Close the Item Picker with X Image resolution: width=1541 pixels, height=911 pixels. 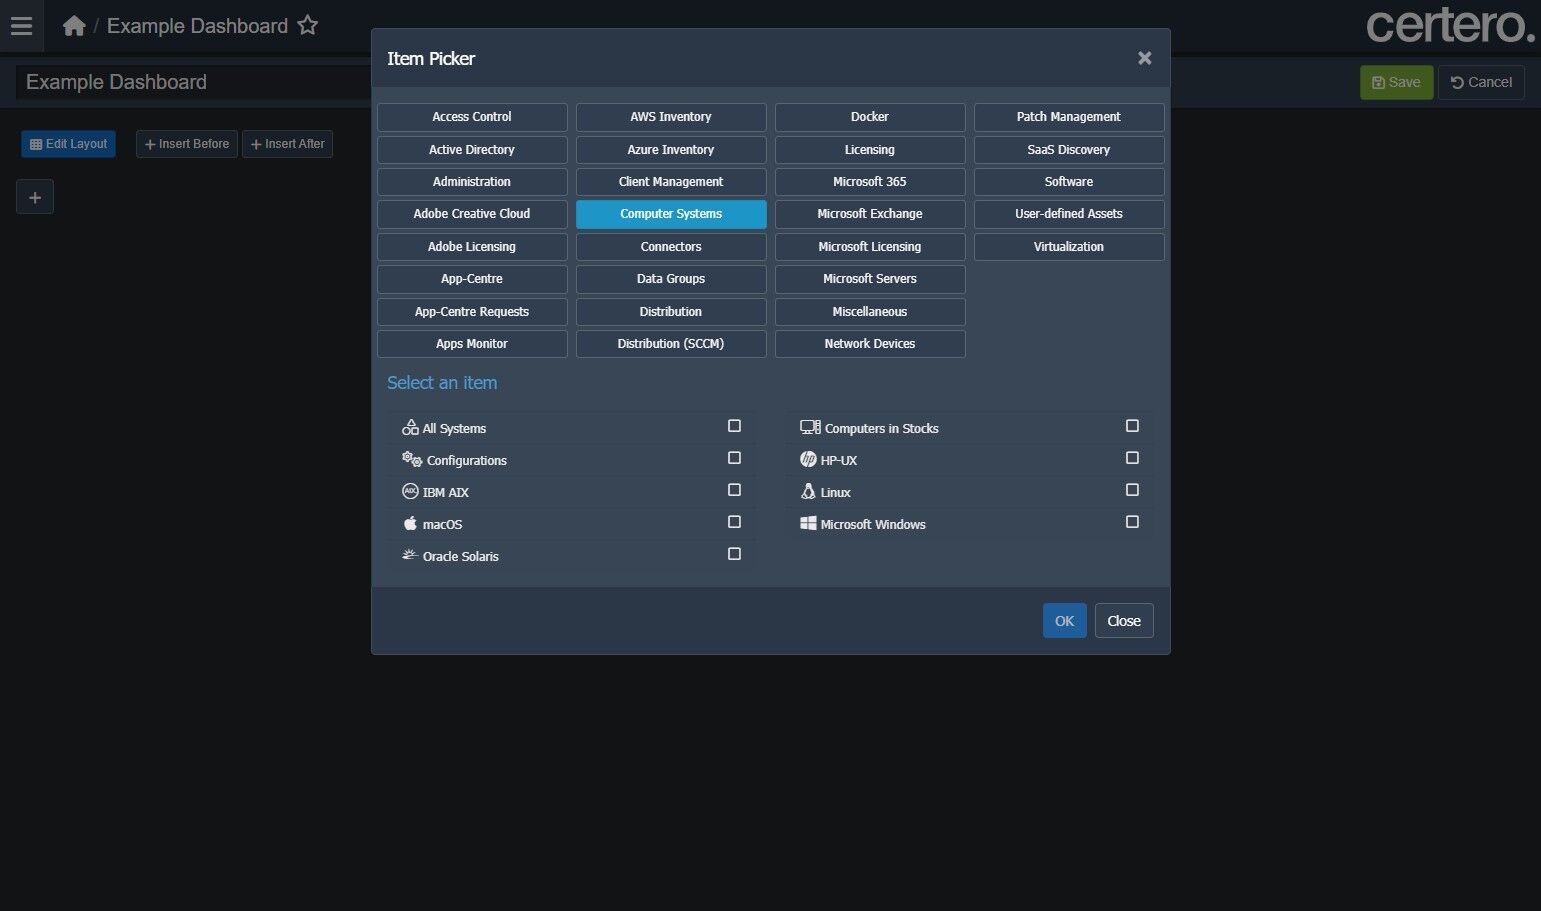[x=1145, y=58]
